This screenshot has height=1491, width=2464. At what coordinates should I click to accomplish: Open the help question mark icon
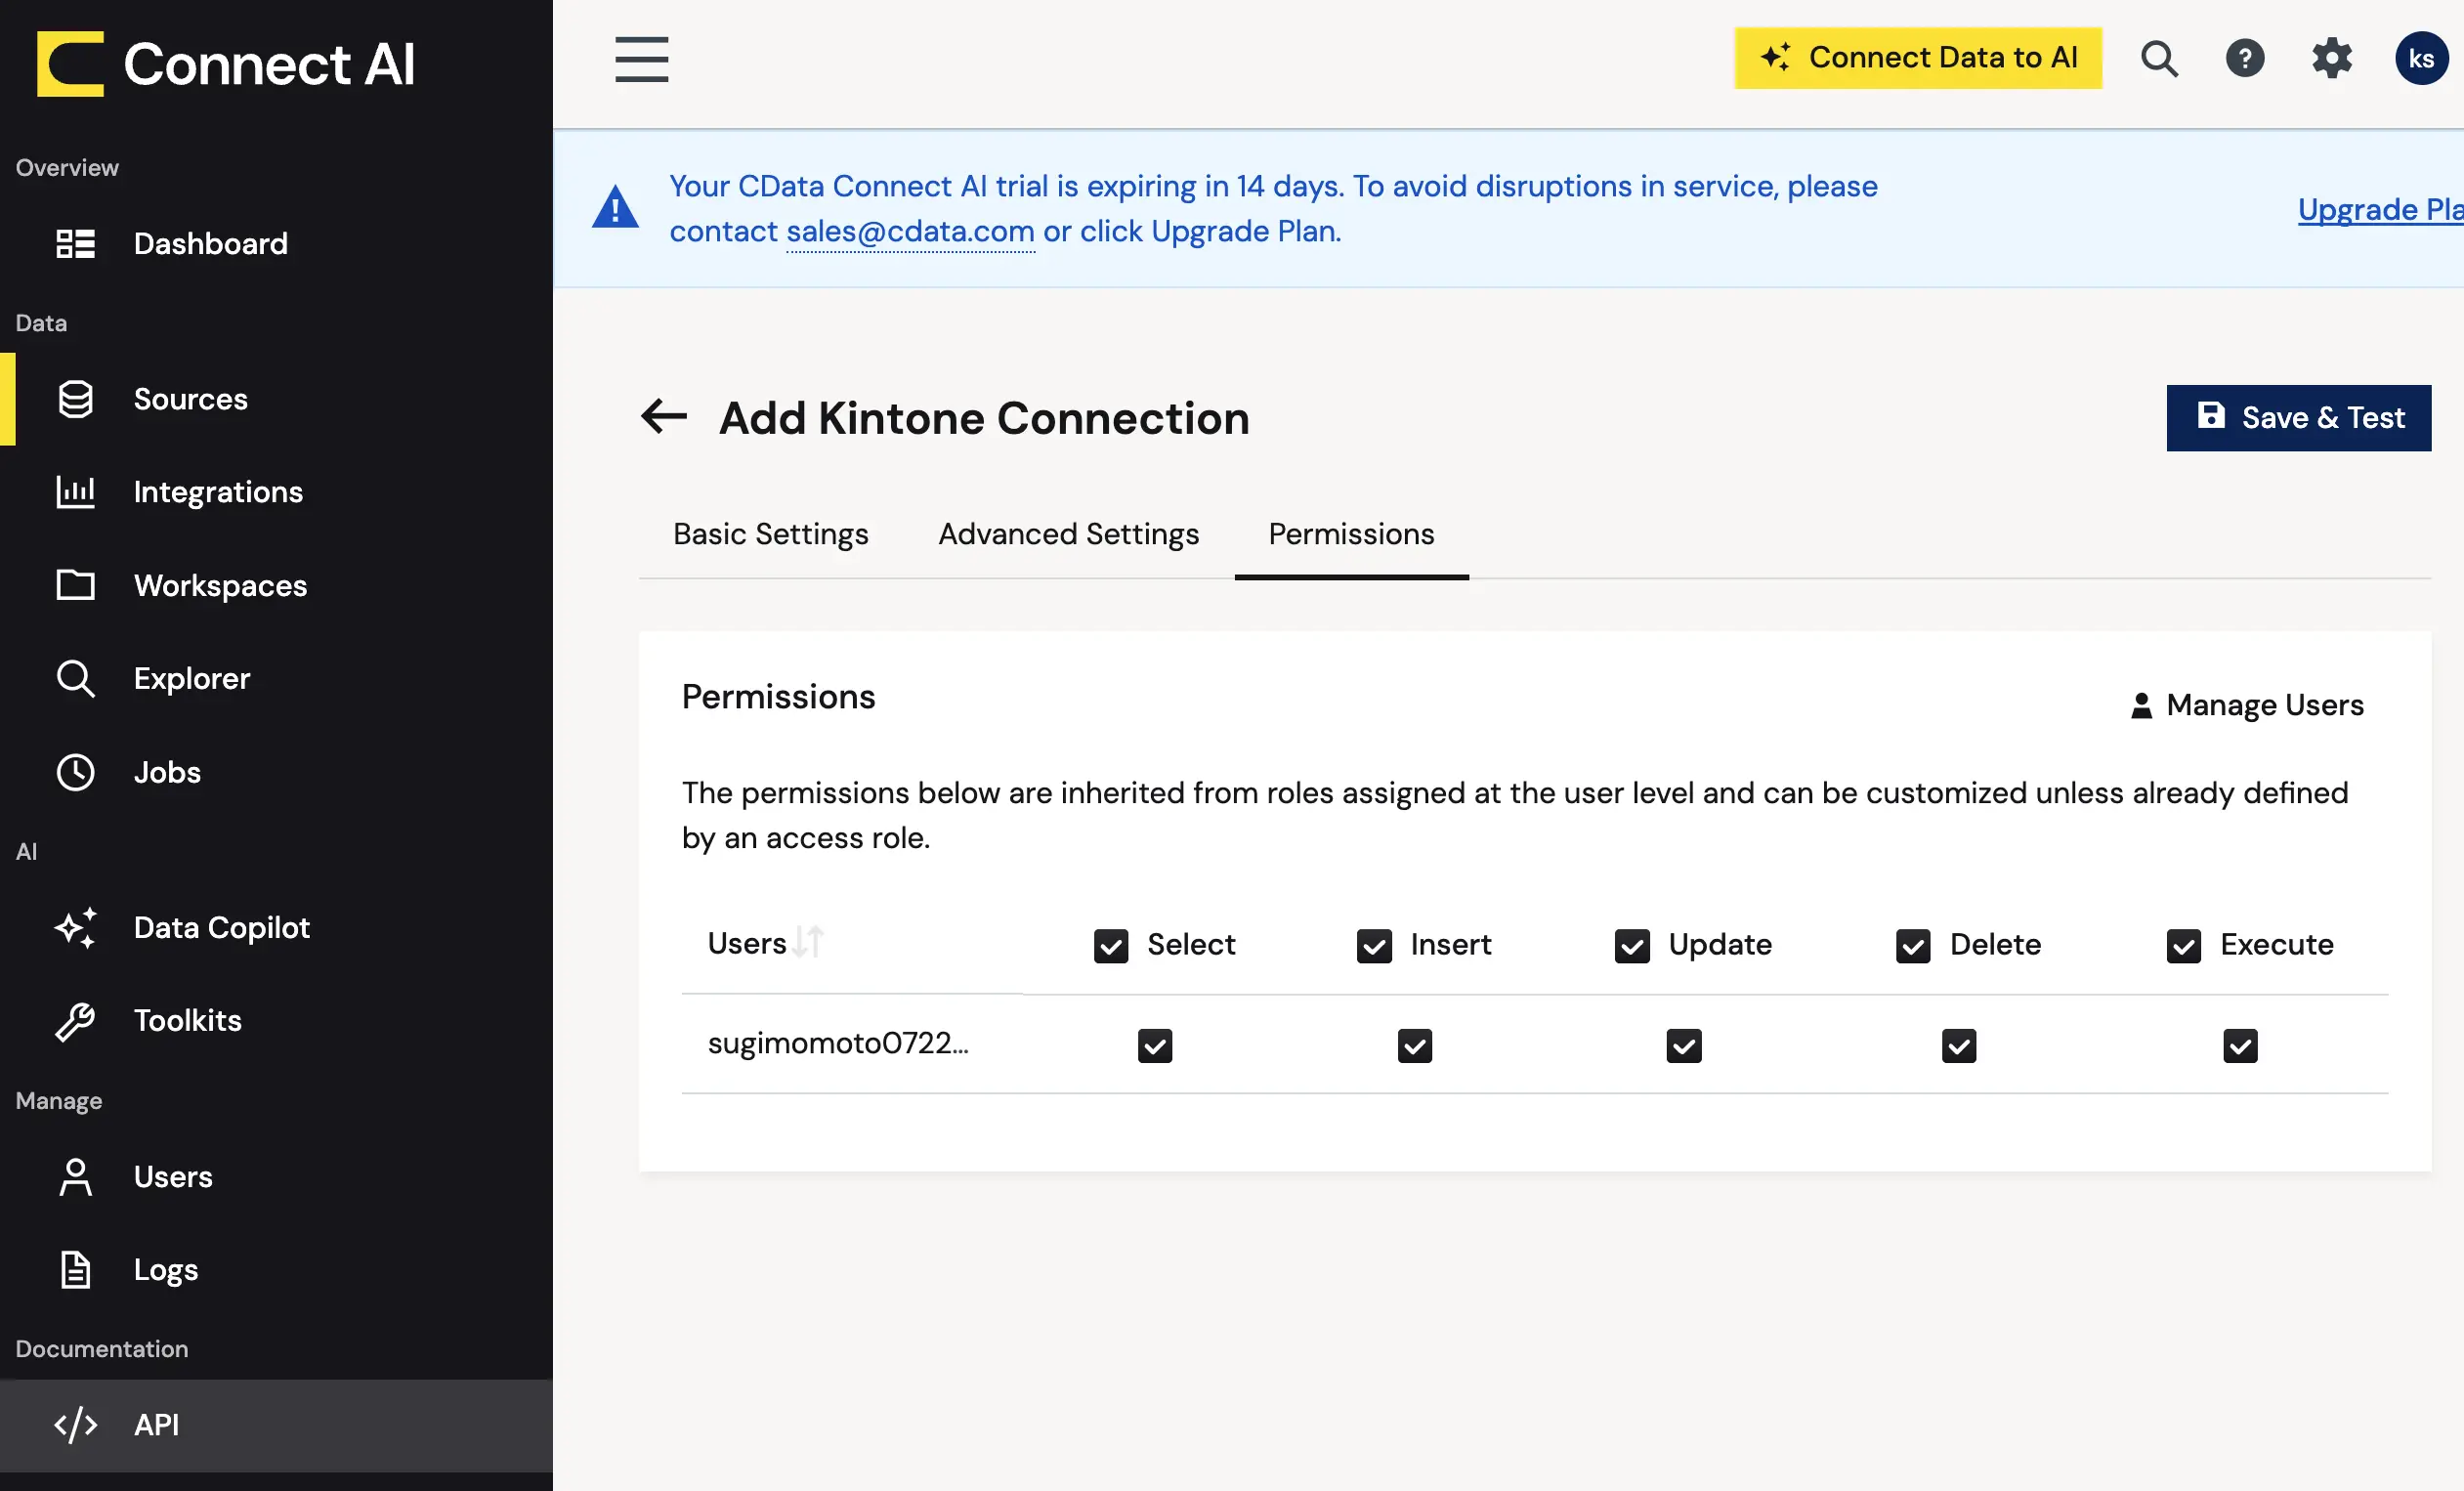pos(2245,59)
